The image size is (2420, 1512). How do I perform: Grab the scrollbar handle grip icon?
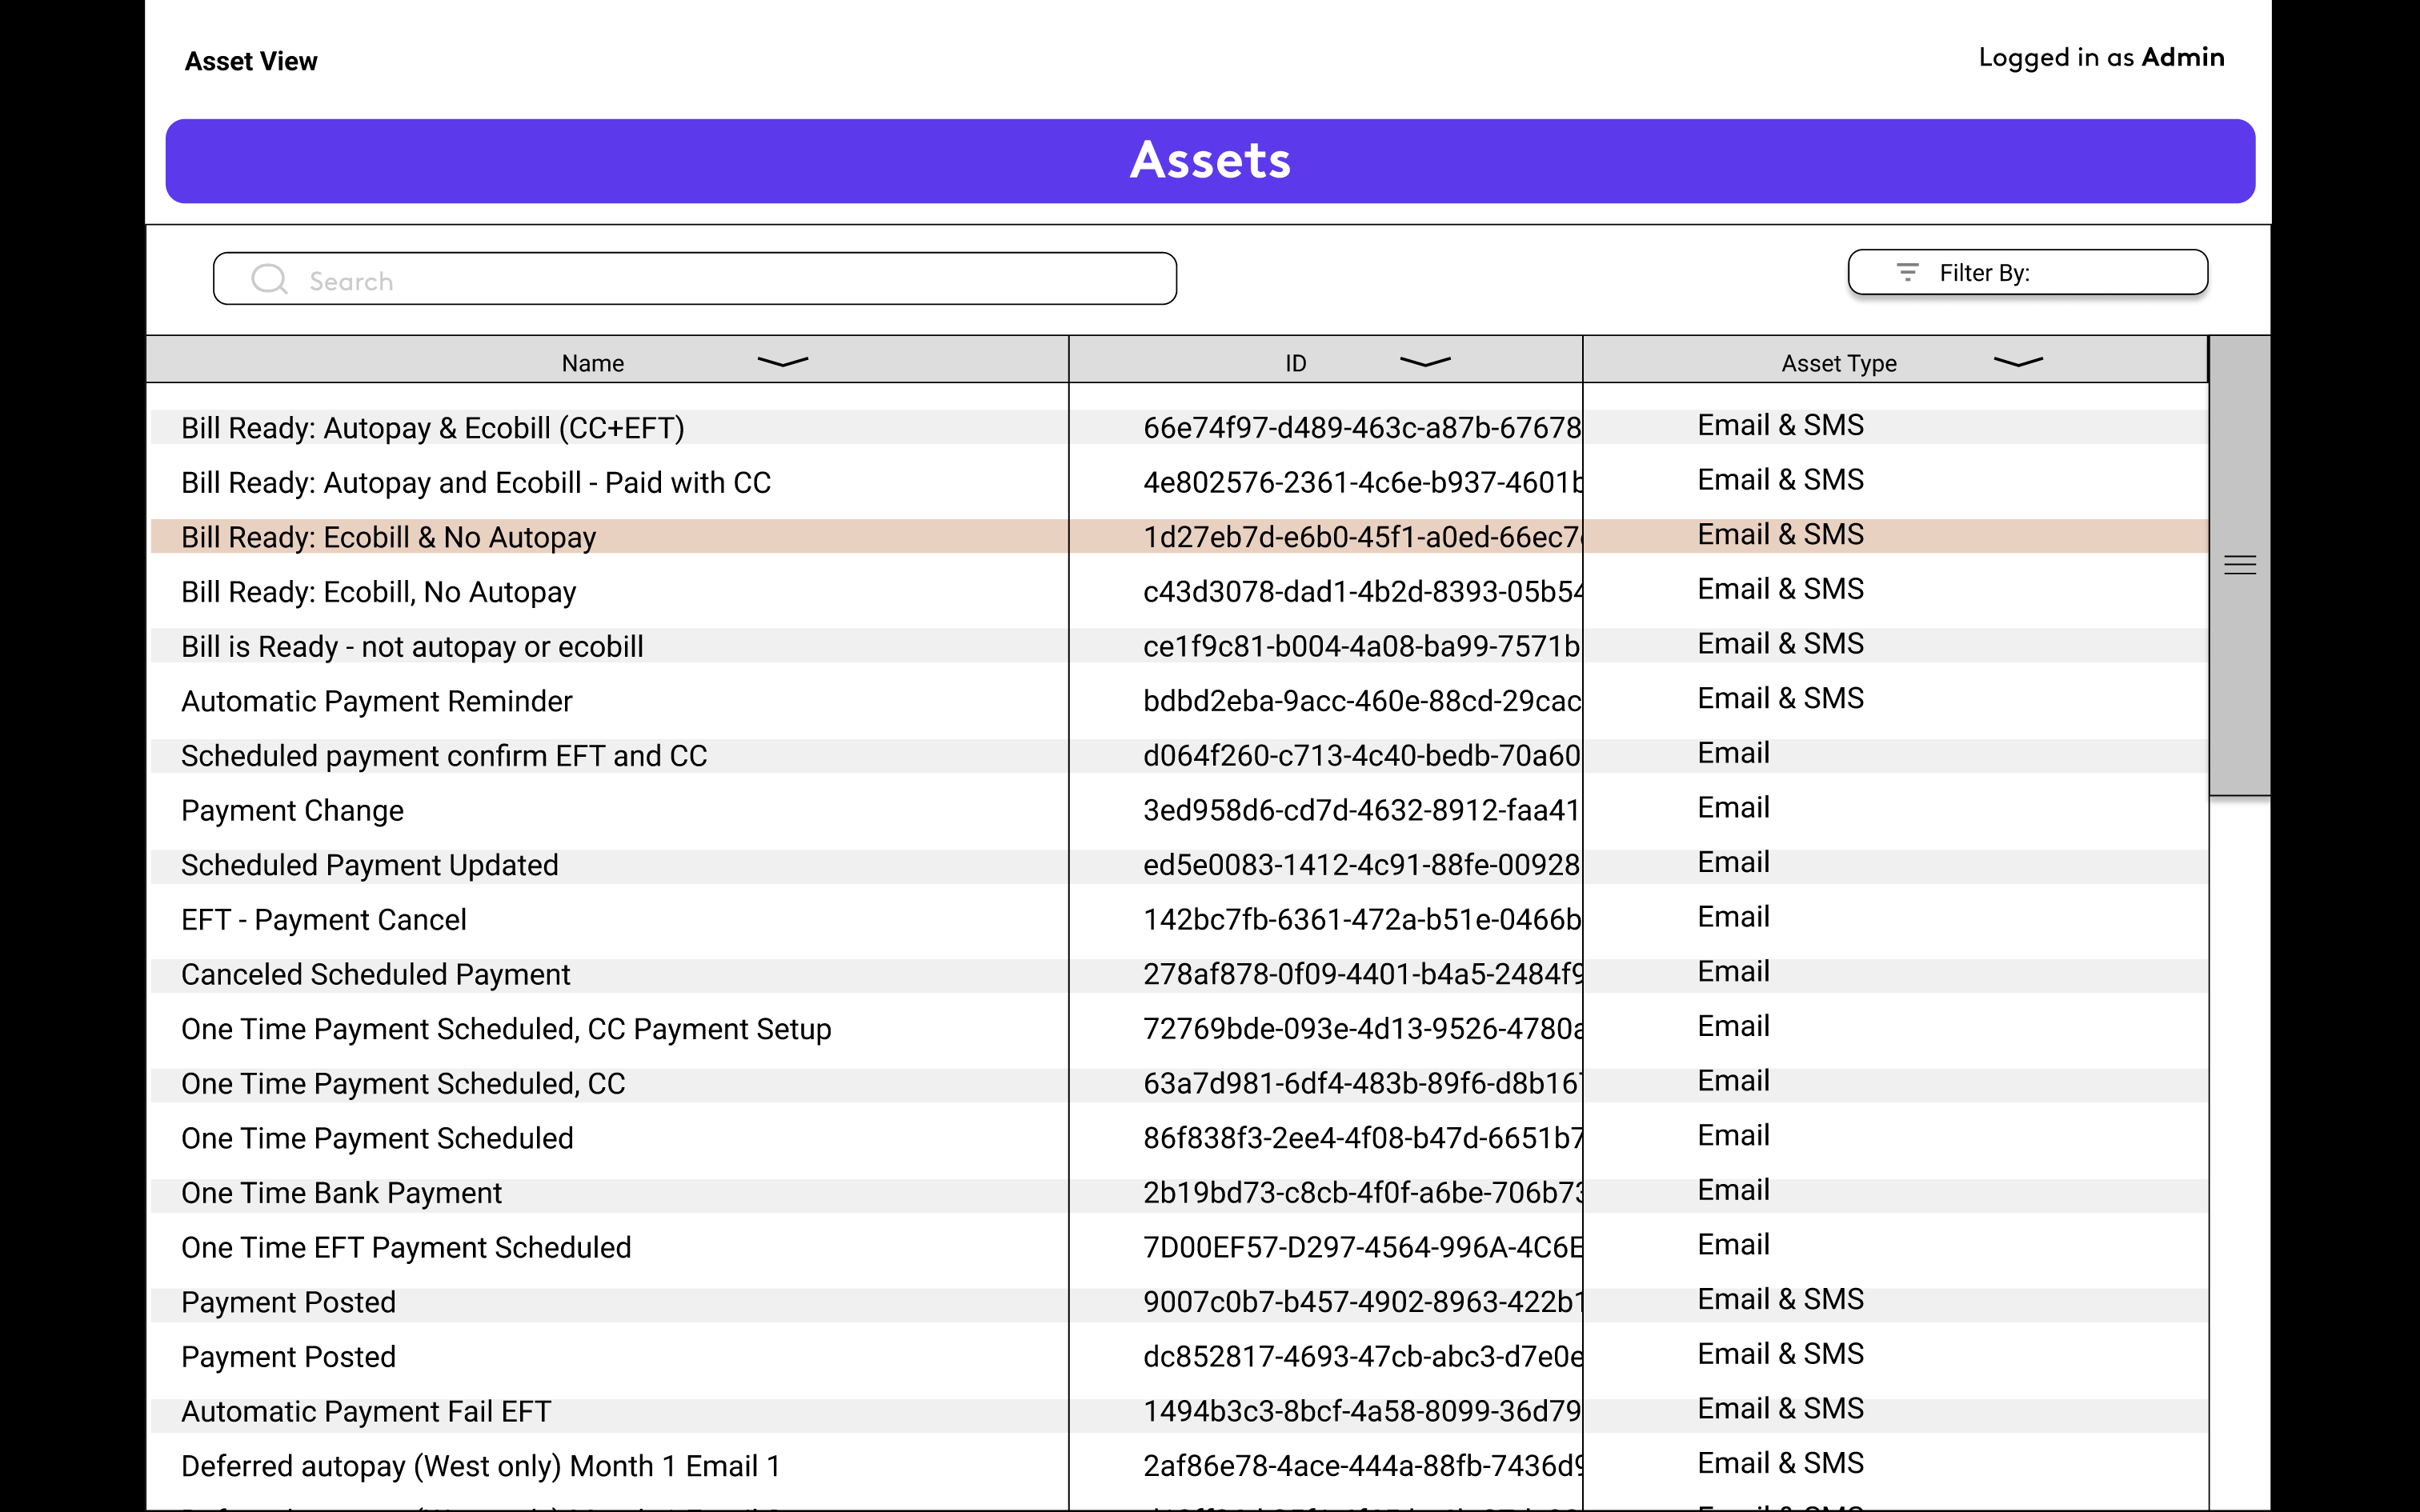(2239, 565)
